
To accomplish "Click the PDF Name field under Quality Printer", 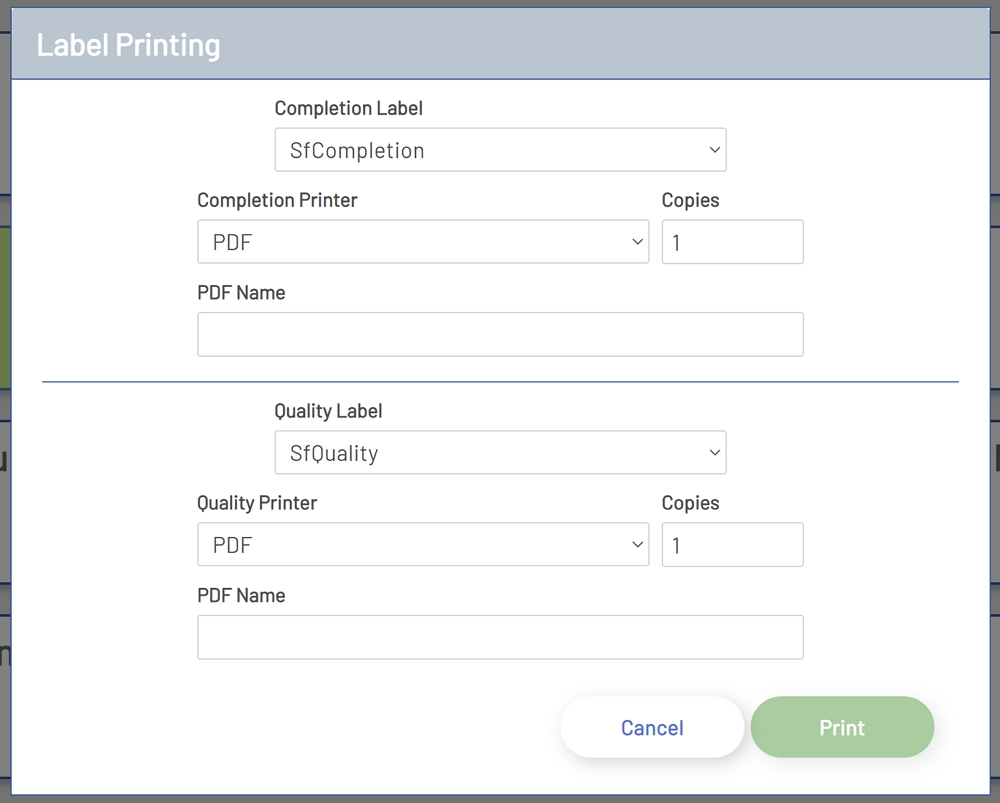I will point(500,637).
